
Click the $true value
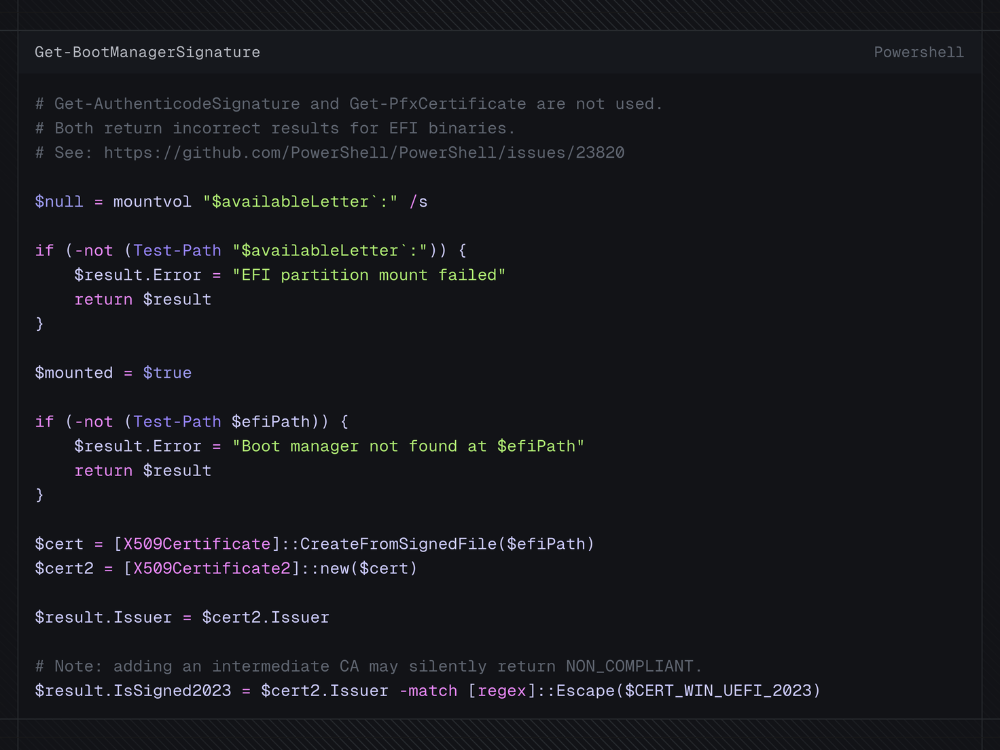167,373
